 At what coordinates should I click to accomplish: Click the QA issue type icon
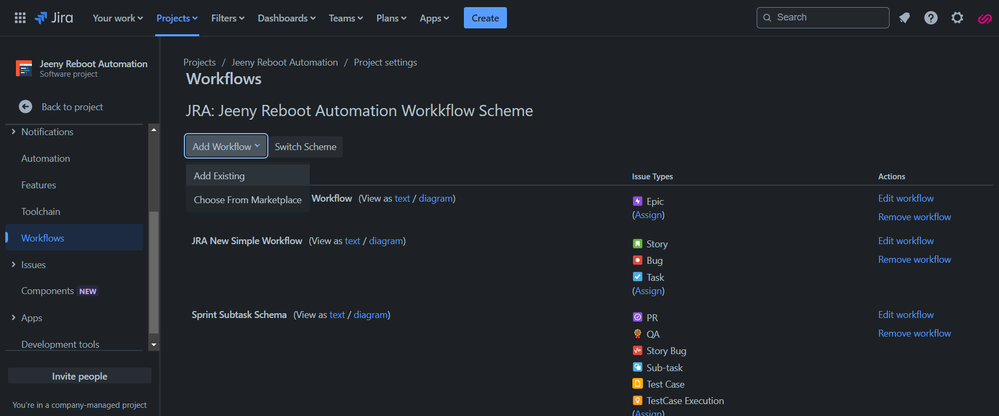637,334
